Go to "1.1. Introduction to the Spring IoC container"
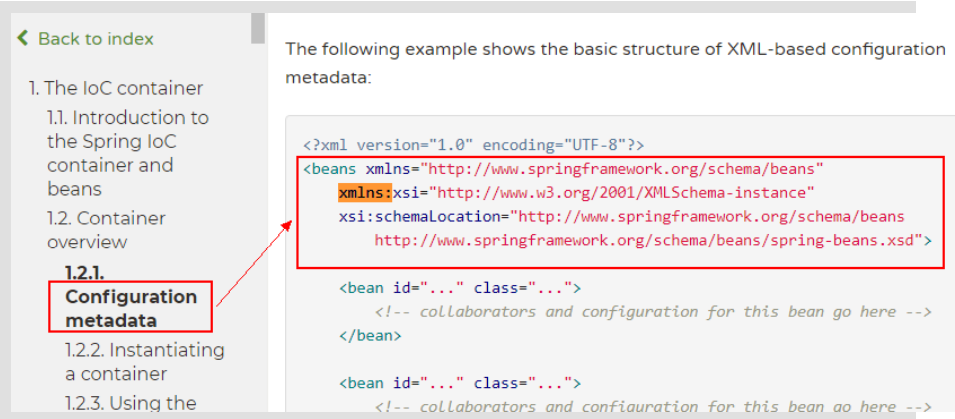Screen dimensions: 955x419 [x=127, y=141]
